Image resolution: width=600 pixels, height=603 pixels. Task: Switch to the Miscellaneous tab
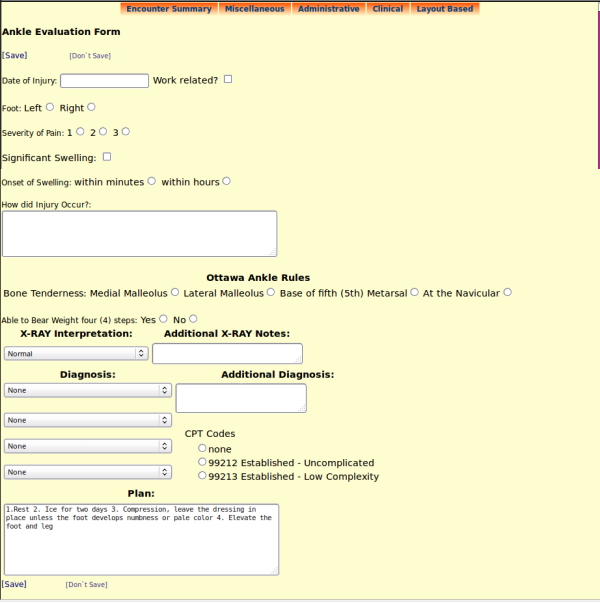click(x=254, y=9)
